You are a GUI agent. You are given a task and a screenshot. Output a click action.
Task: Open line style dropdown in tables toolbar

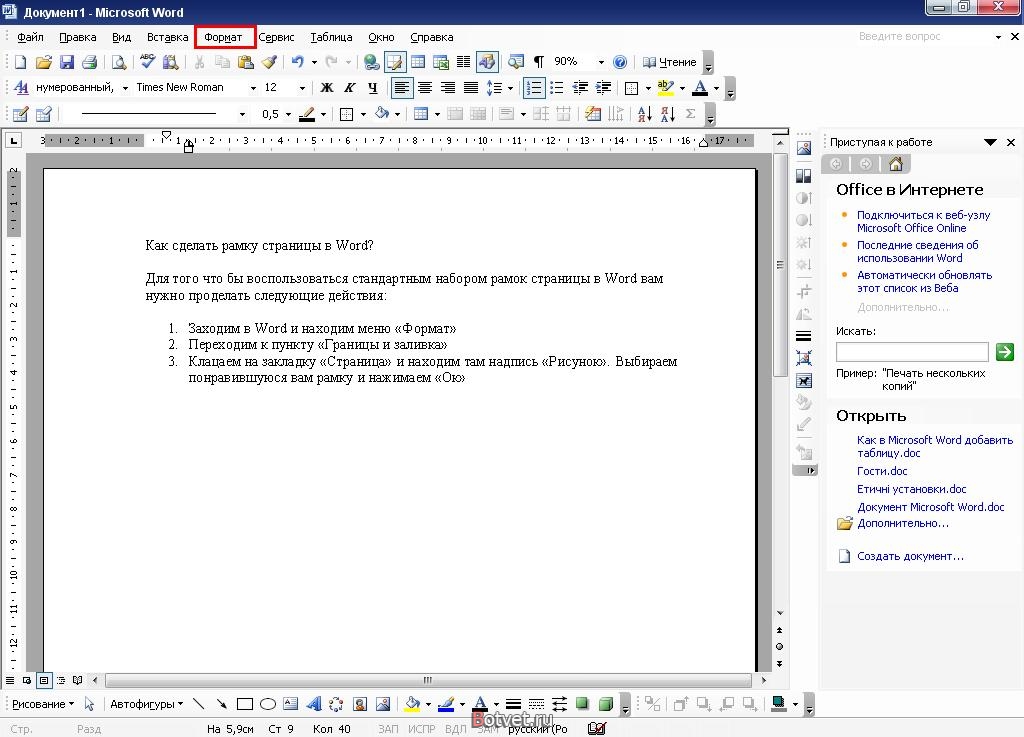[x=242, y=114]
